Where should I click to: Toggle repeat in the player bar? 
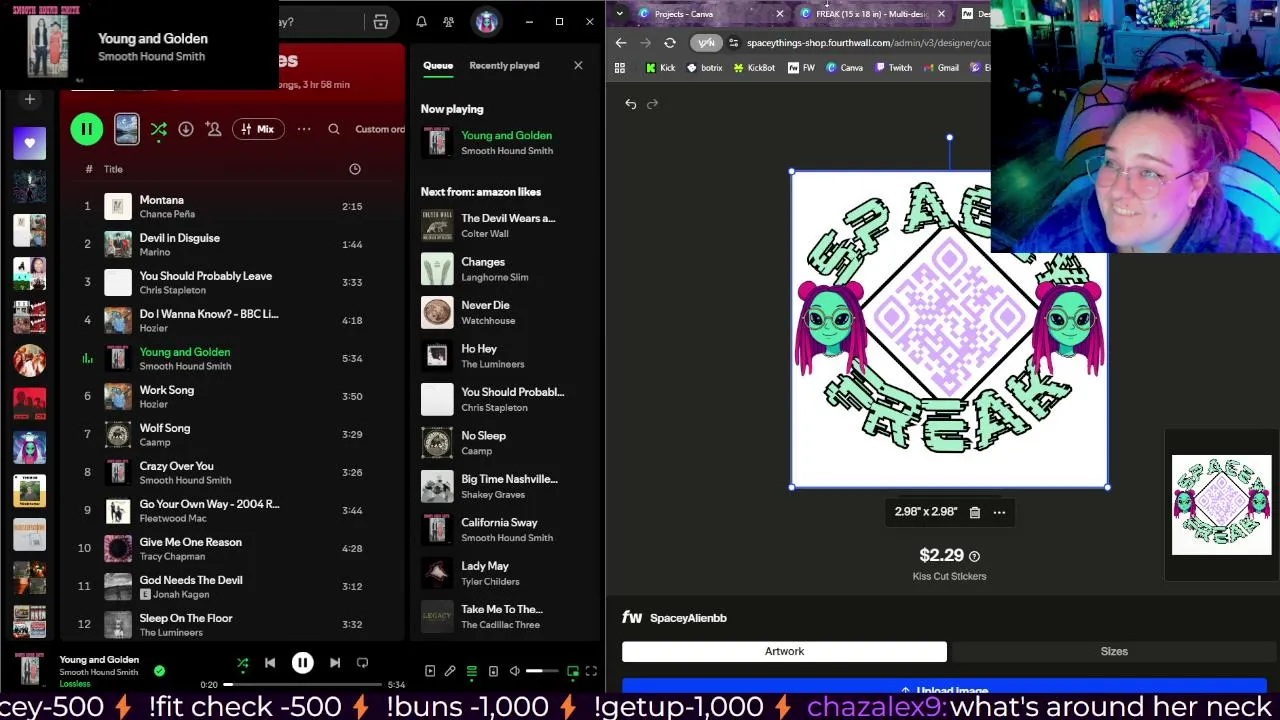[362, 663]
